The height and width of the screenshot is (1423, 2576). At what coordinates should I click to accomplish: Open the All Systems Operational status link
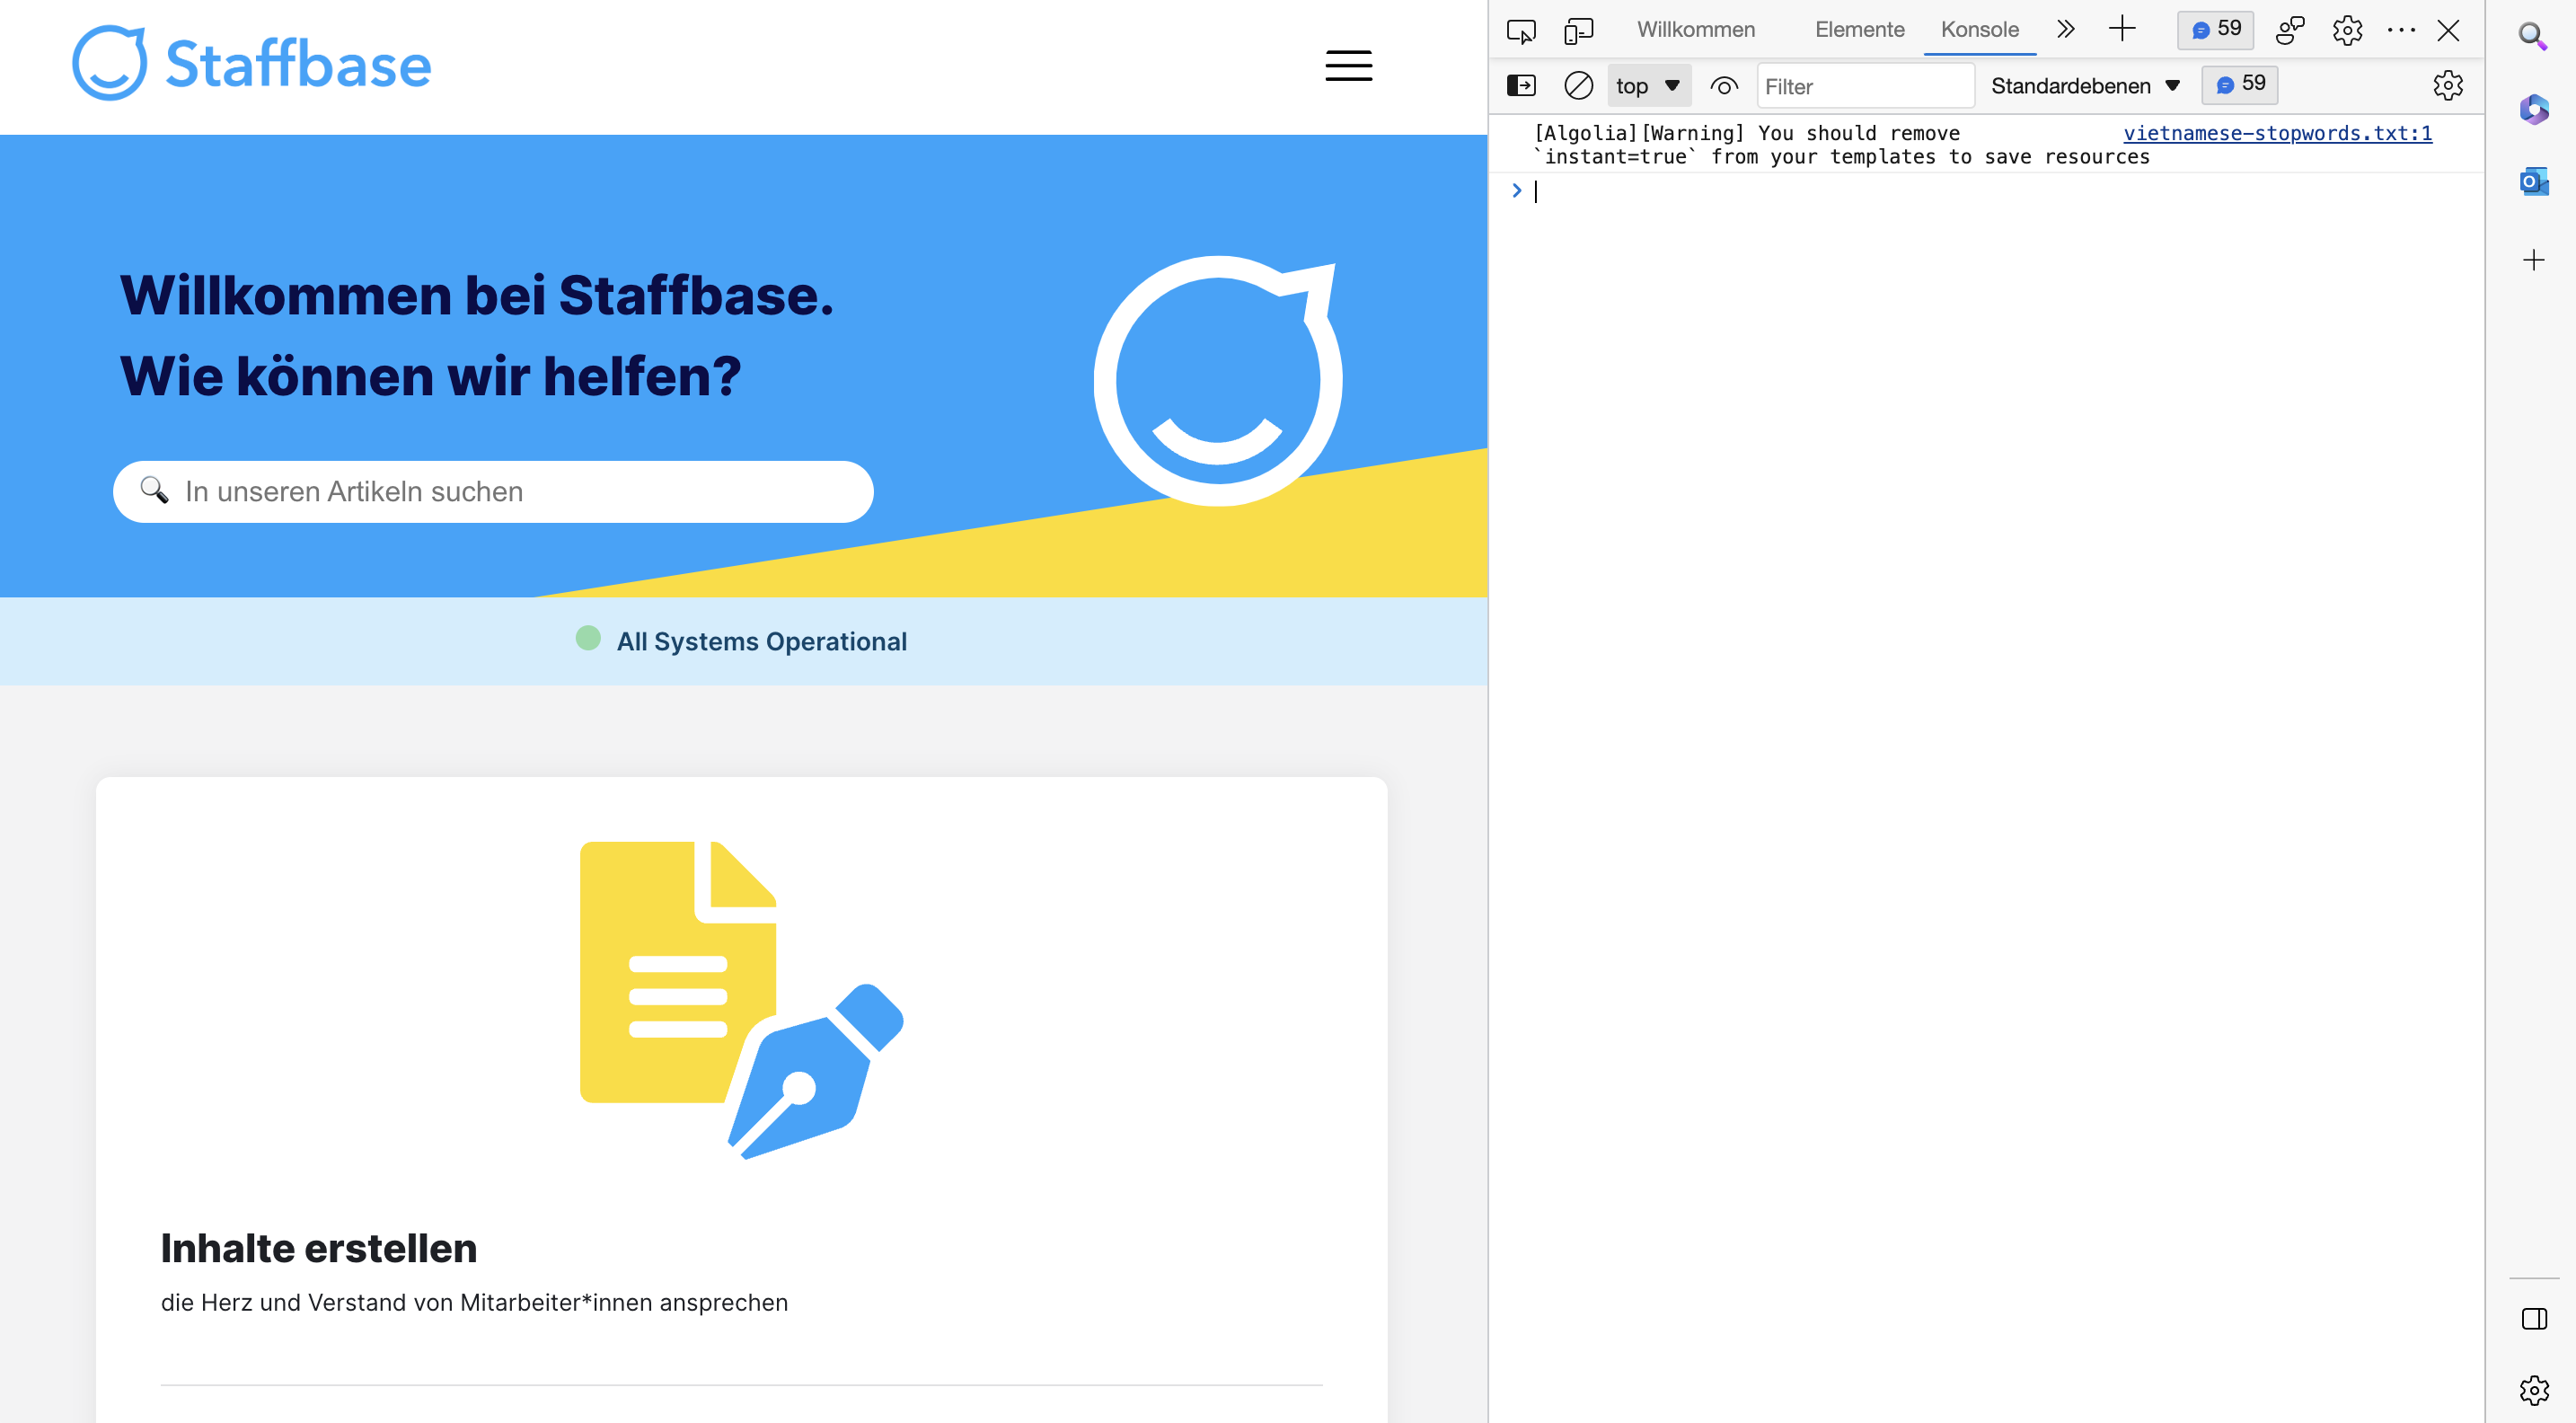pyautogui.click(x=761, y=641)
